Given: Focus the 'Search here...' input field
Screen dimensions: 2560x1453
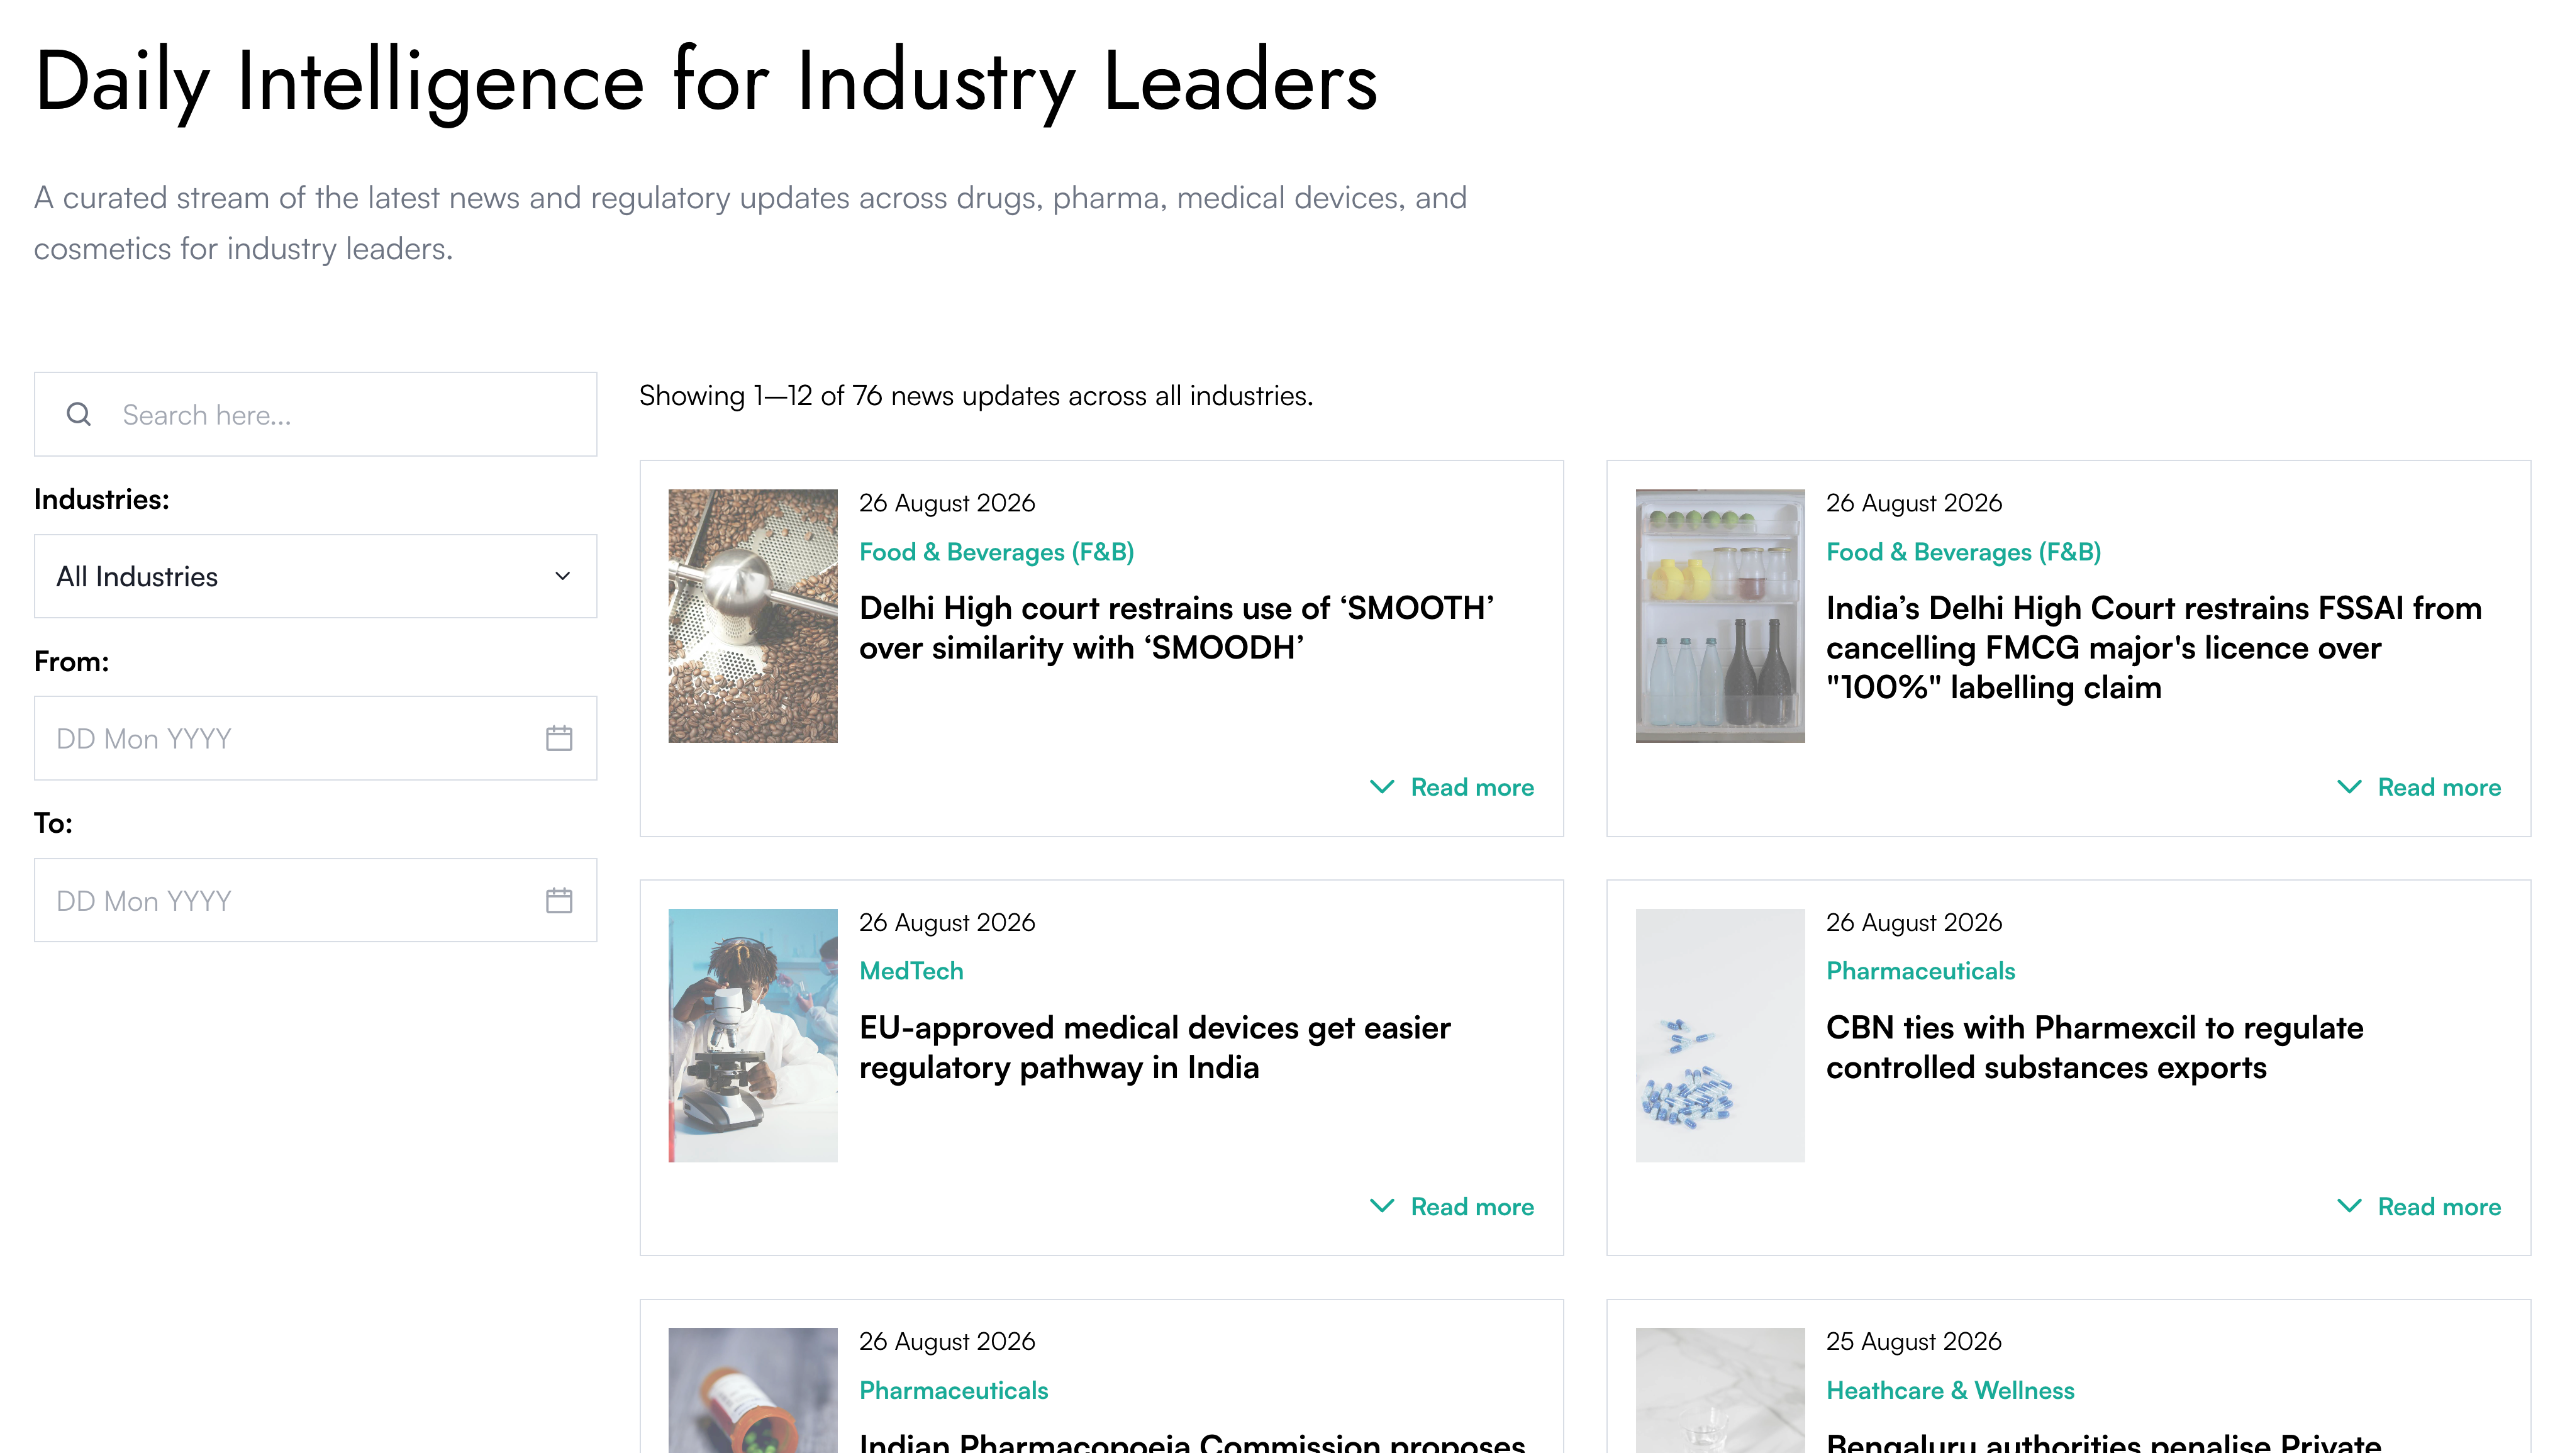Looking at the screenshot, I should click(x=316, y=414).
